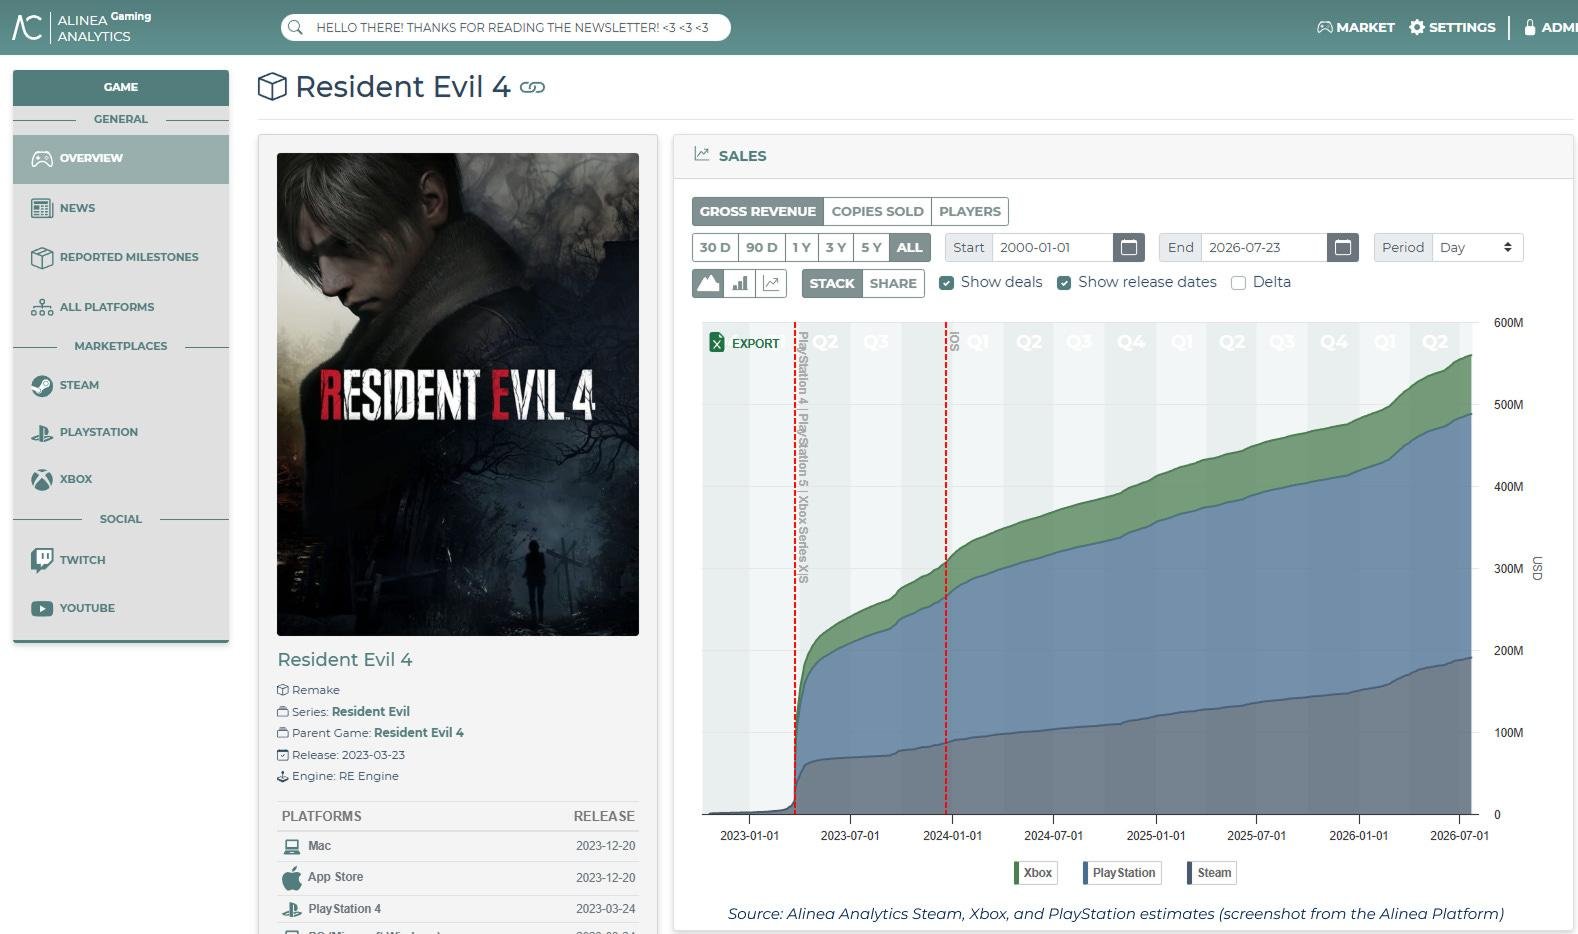Edit the End date field
Screen dimensions: 1578x934
(1264, 247)
